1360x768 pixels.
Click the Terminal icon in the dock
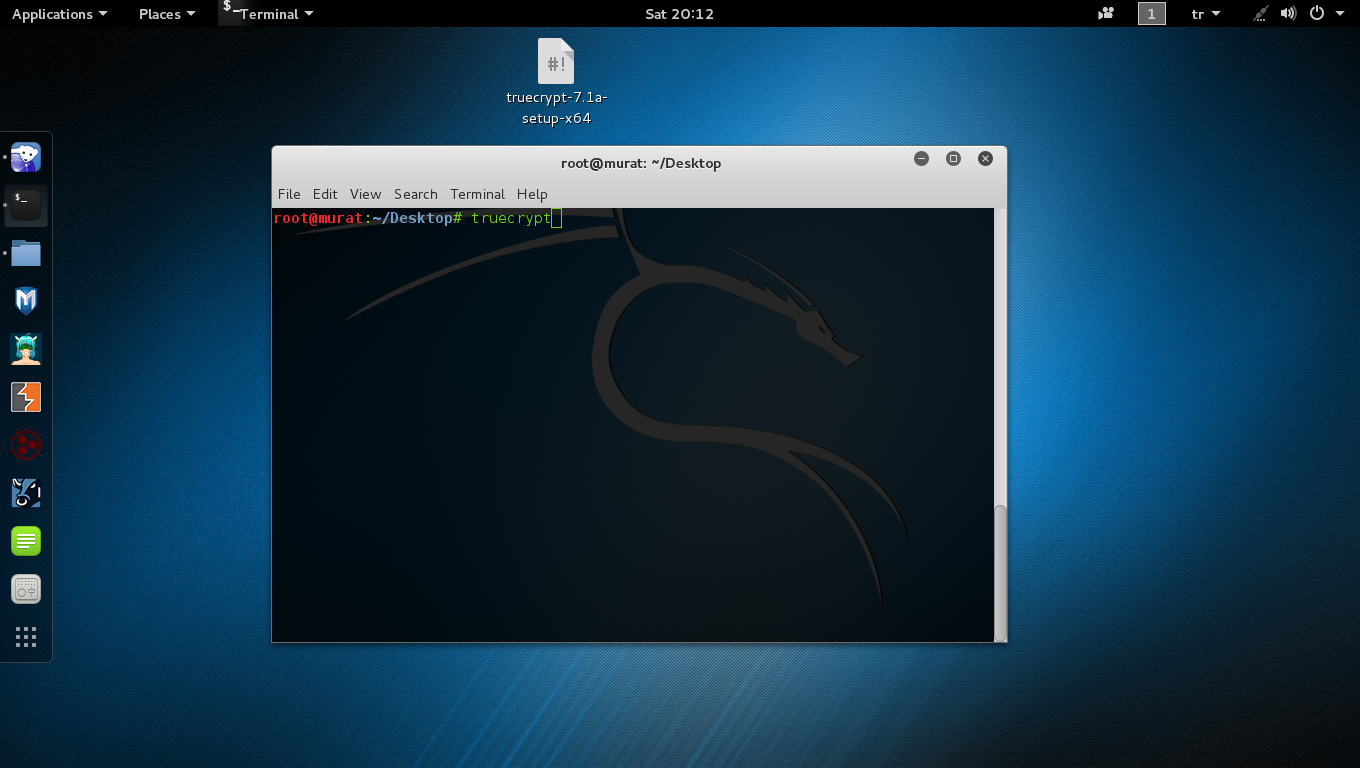[26, 205]
